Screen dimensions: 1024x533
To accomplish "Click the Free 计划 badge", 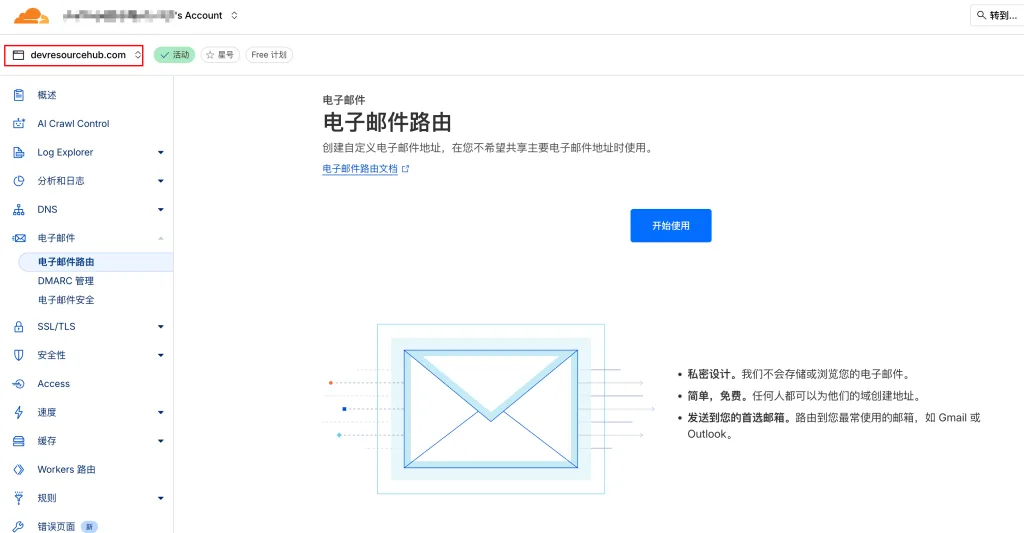I will point(269,55).
